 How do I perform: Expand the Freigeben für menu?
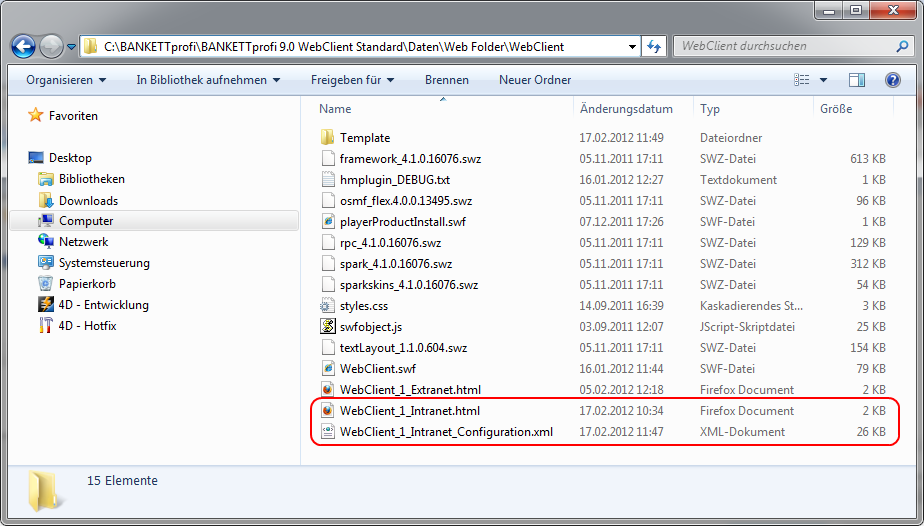click(x=352, y=80)
